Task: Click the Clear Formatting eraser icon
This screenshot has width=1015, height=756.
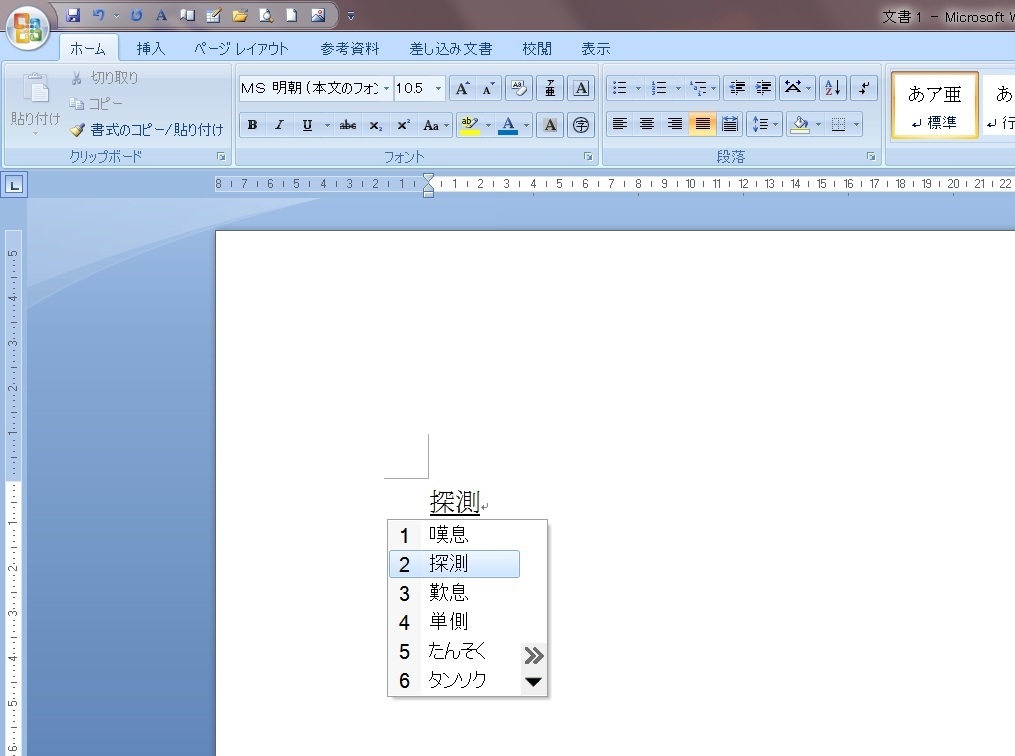Action: [518, 88]
